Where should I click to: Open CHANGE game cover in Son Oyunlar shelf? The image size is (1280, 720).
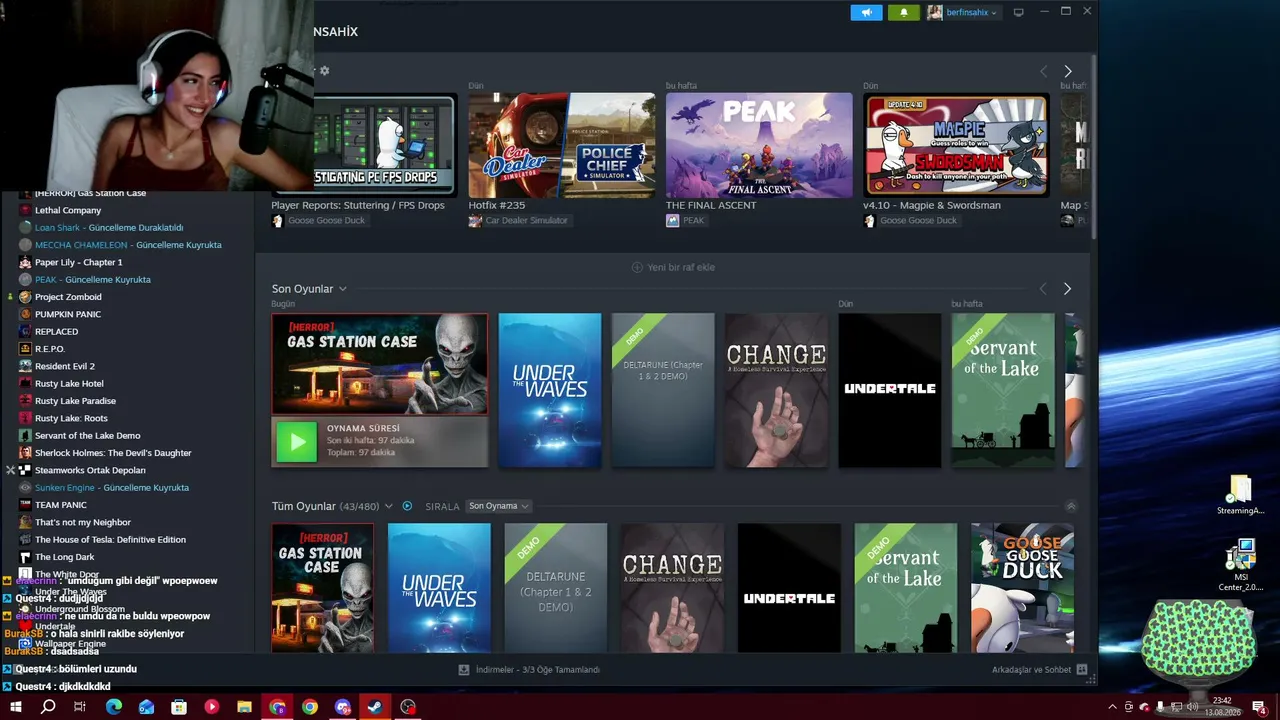[776, 390]
